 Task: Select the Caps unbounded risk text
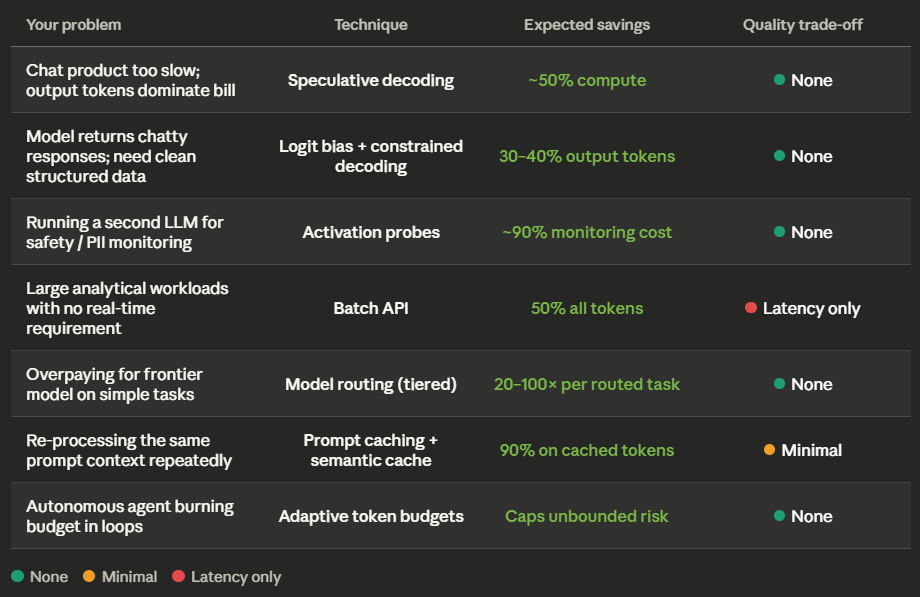click(587, 516)
